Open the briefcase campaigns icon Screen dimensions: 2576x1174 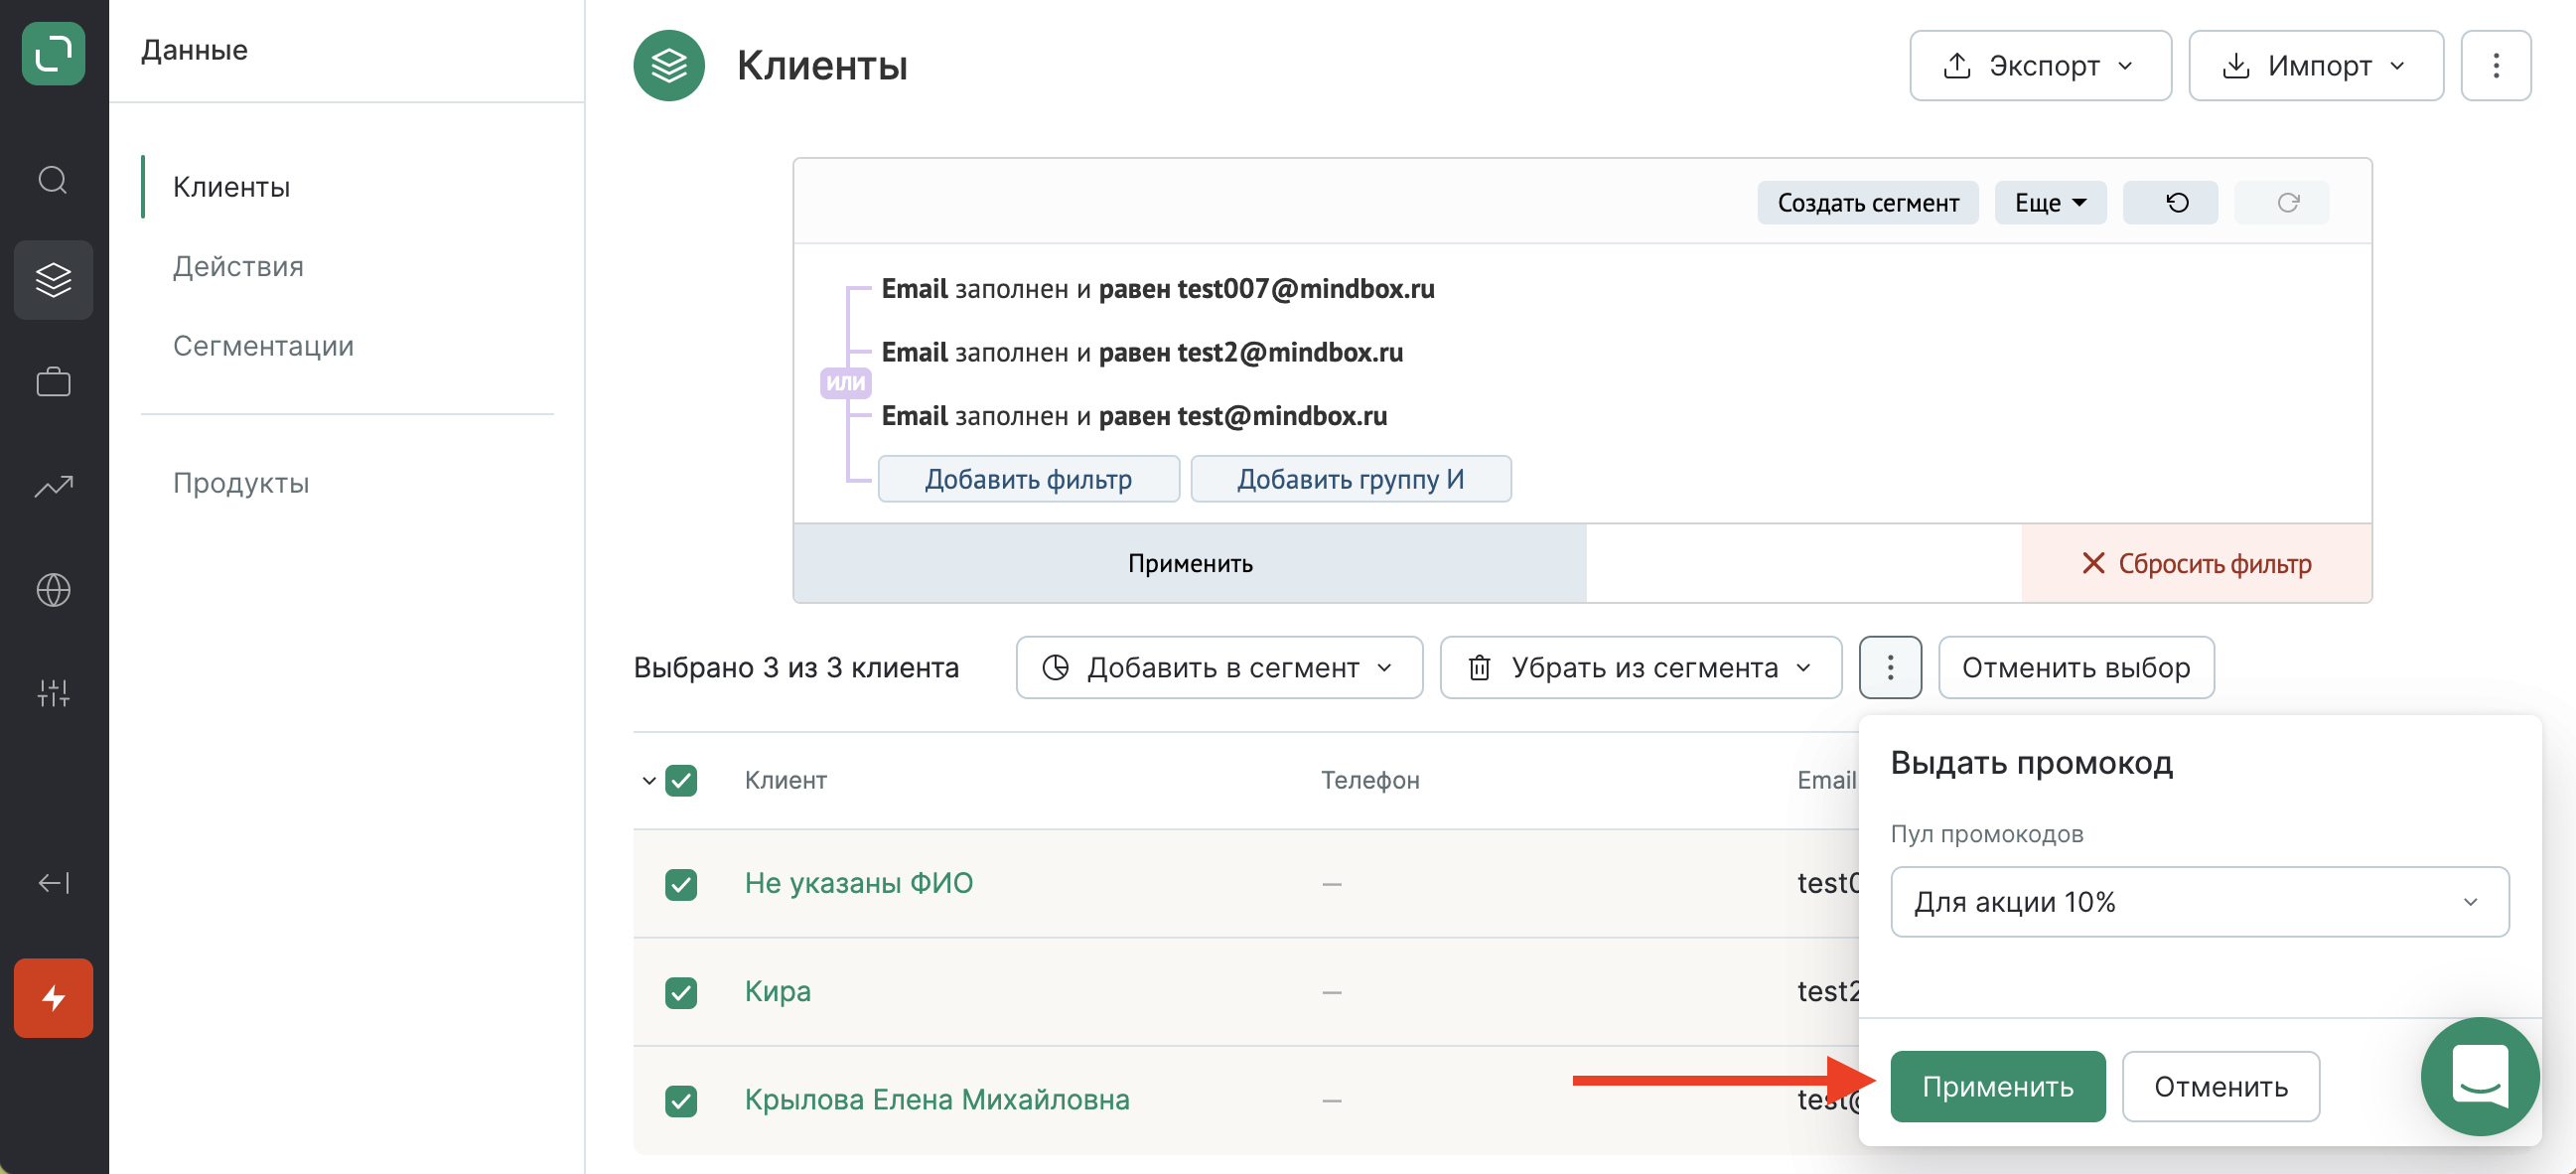coord(53,382)
